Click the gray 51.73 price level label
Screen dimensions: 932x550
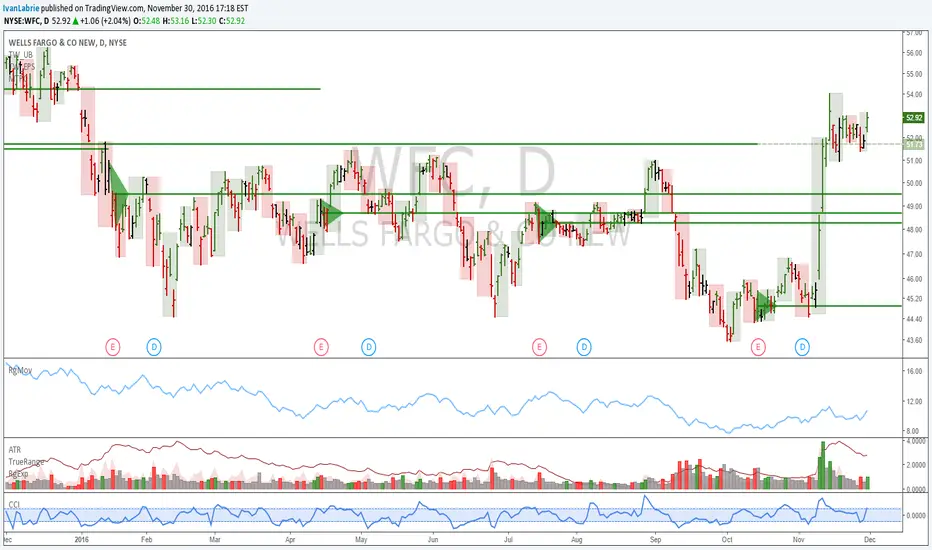pyautogui.click(x=914, y=144)
